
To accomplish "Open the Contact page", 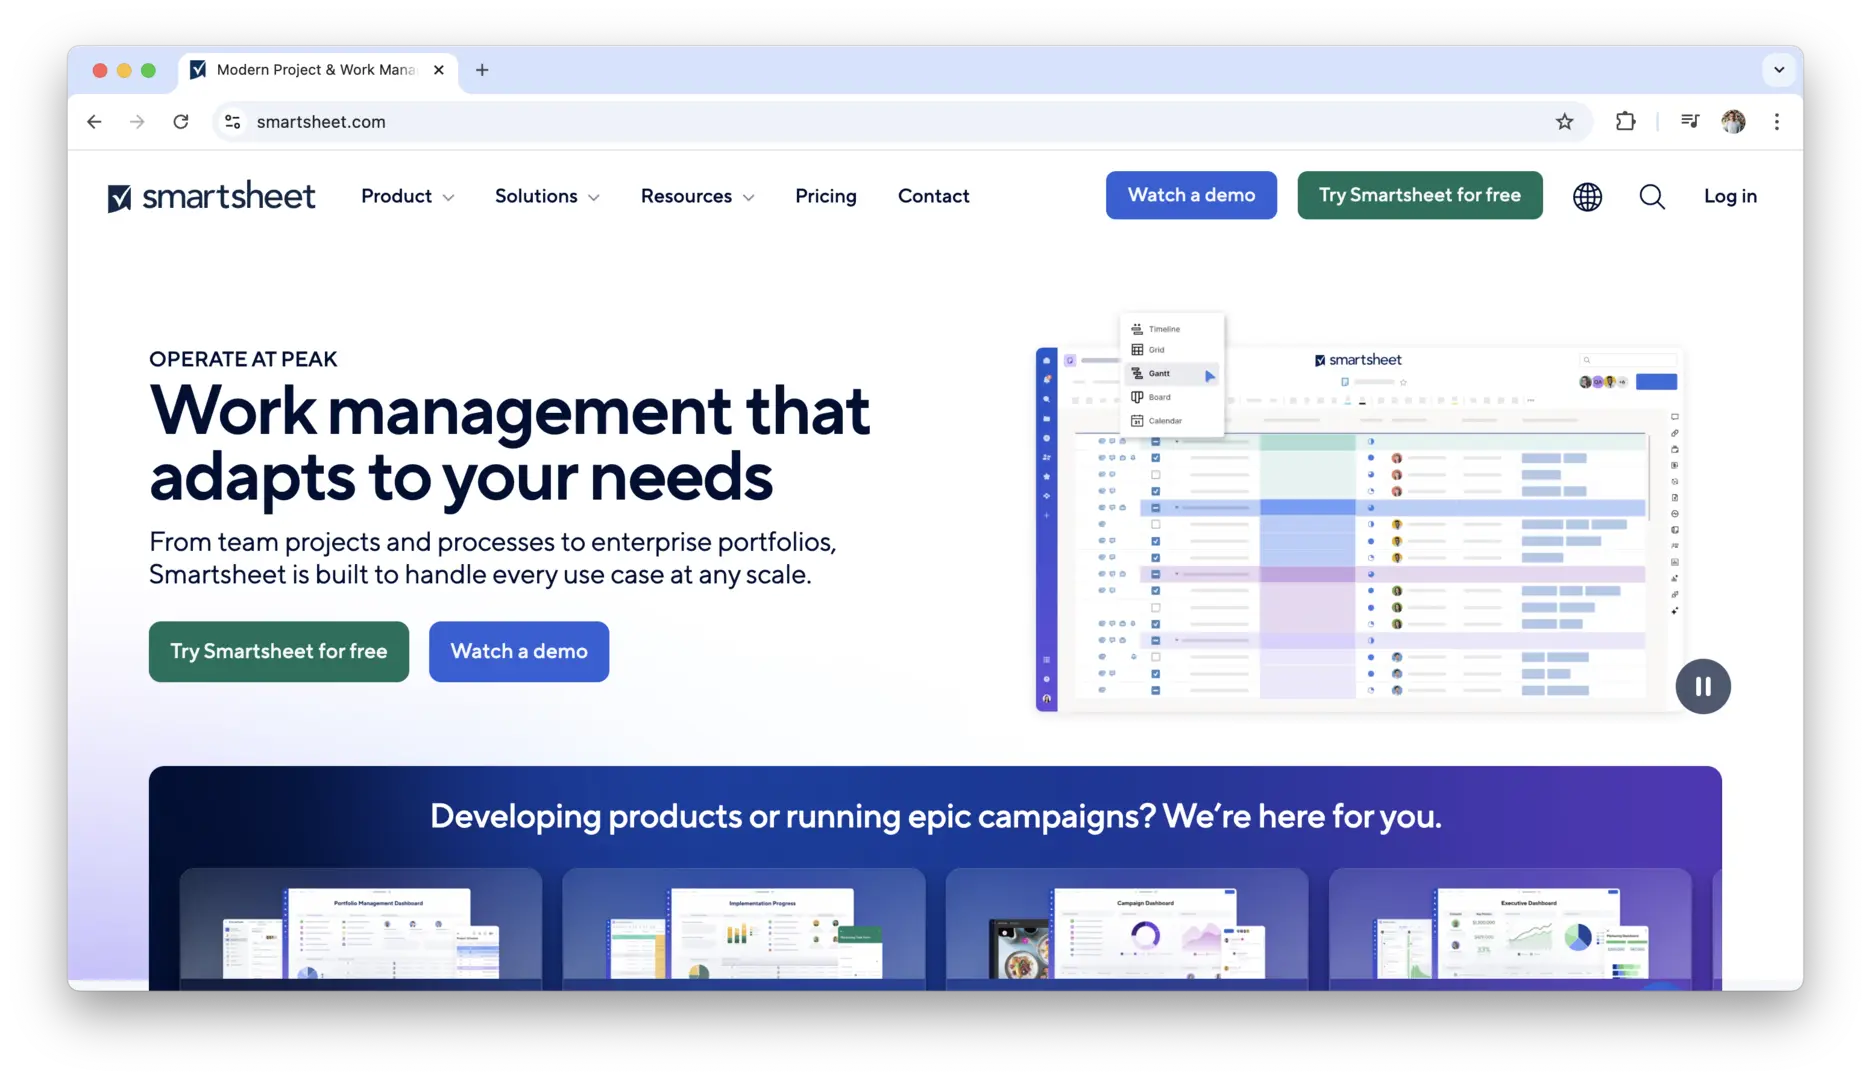I will 934,196.
